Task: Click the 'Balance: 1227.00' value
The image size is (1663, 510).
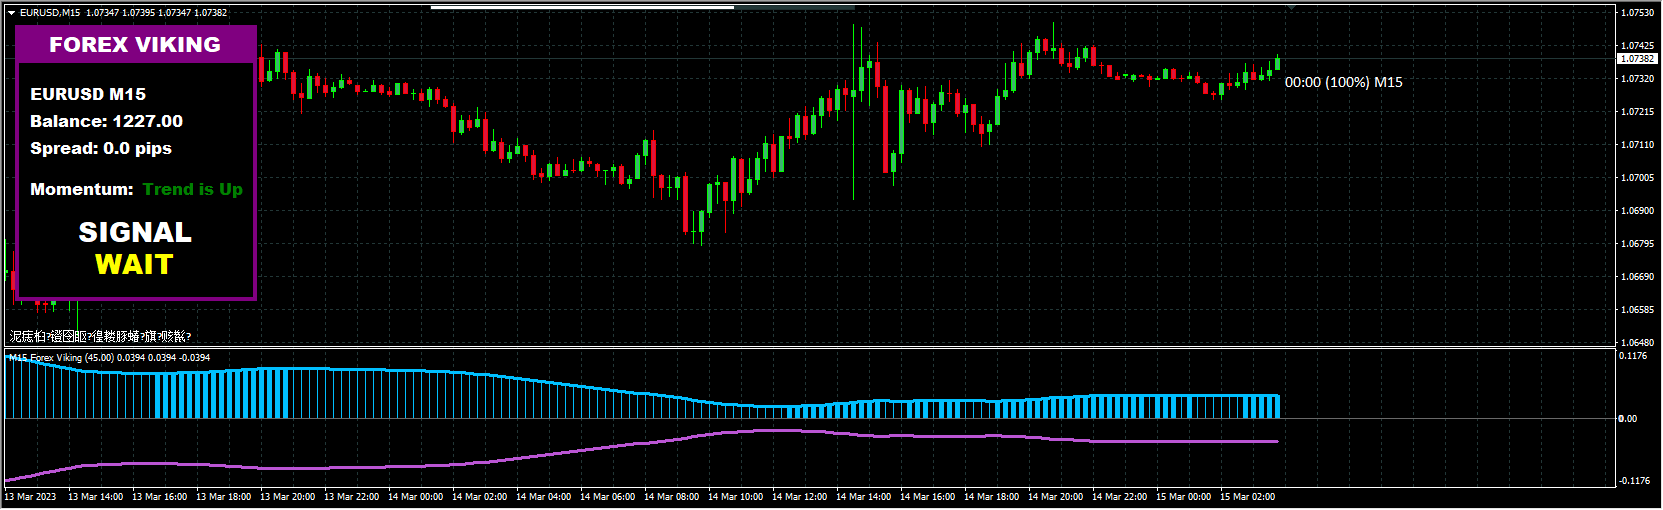Action: (x=106, y=121)
